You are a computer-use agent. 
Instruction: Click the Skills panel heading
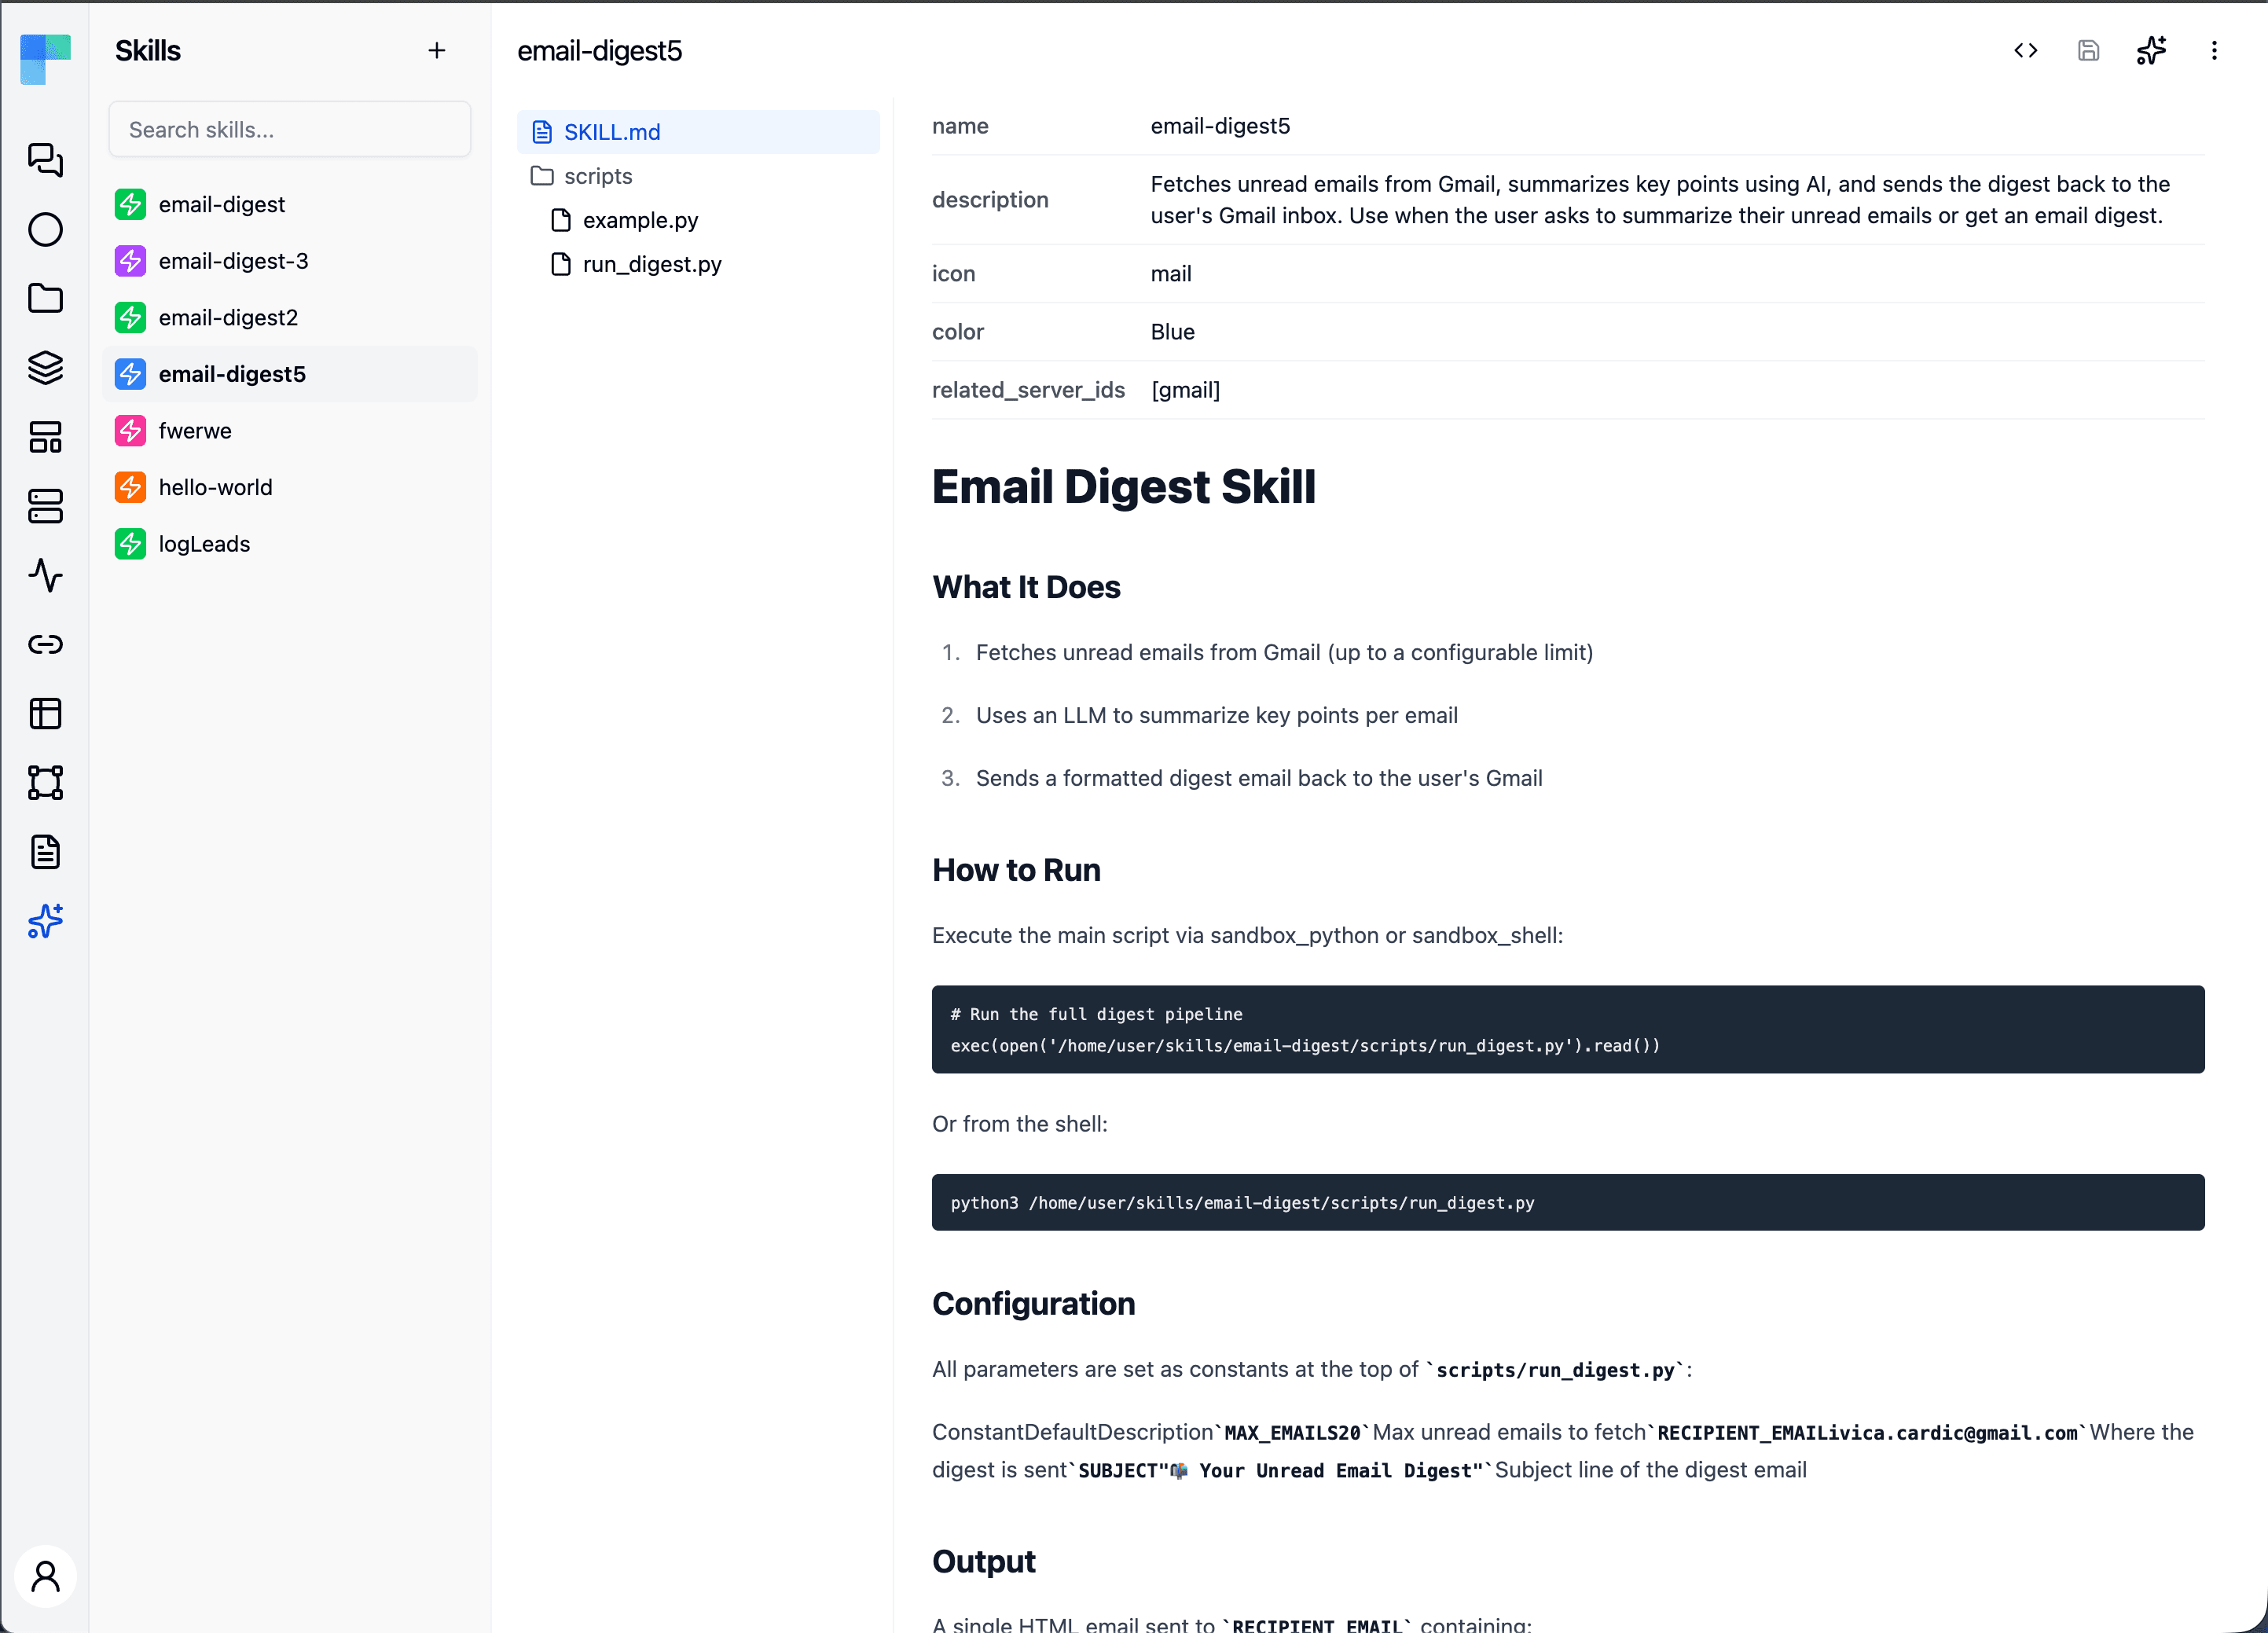tap(148, 51)
